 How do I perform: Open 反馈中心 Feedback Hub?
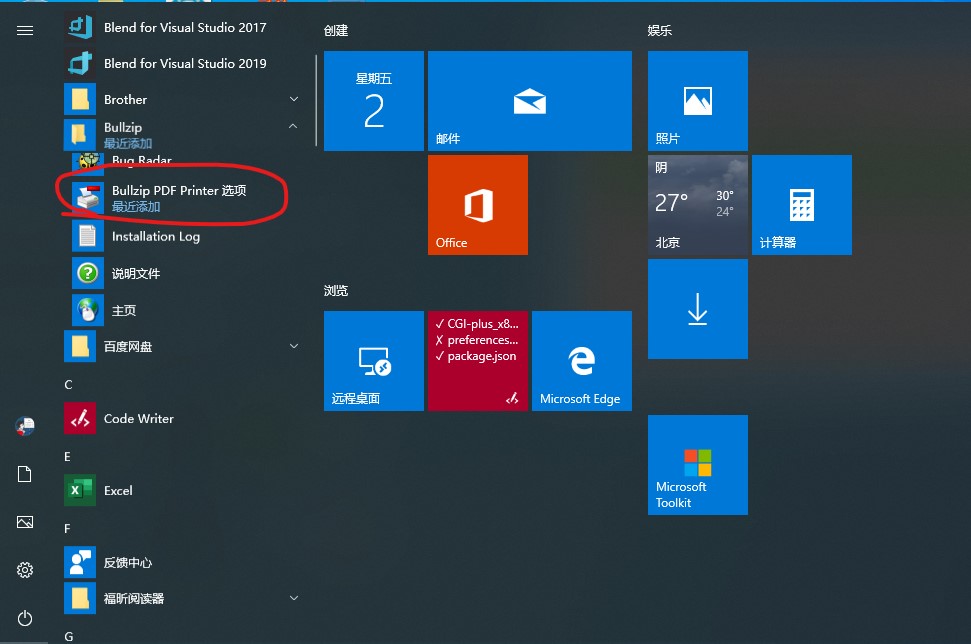(183, 562)
